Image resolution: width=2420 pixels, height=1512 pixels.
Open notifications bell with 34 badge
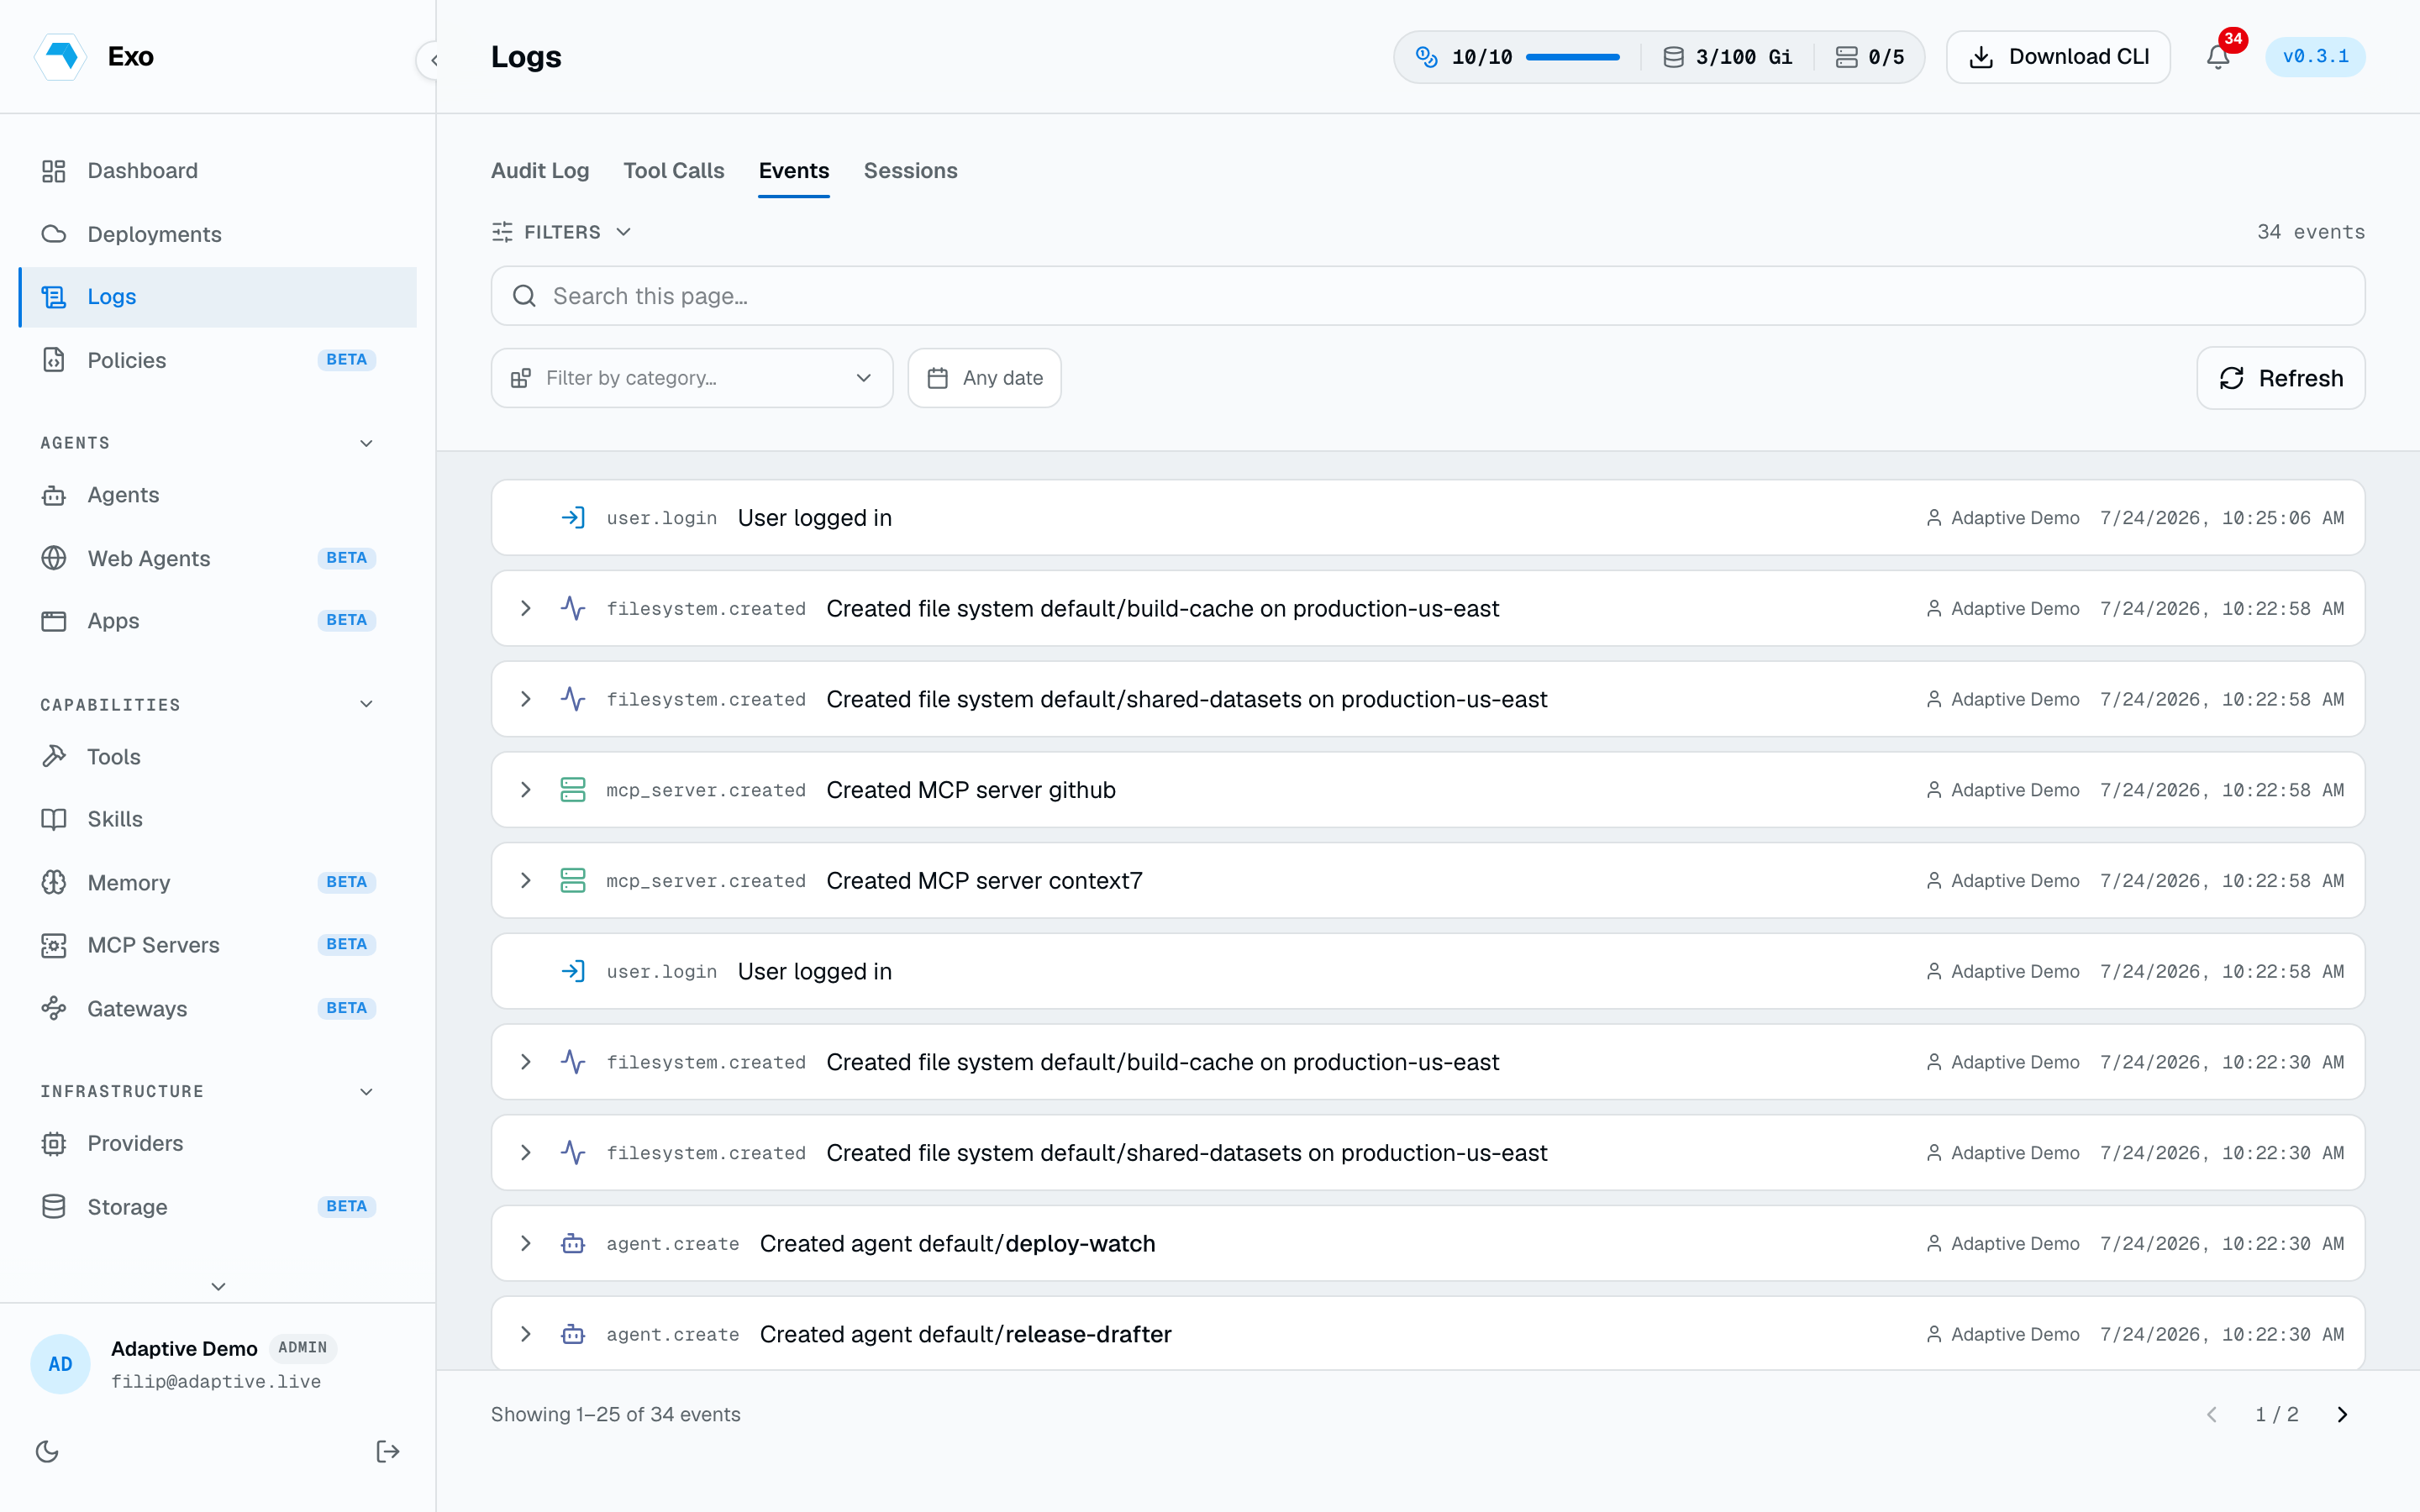(2218, 56)
